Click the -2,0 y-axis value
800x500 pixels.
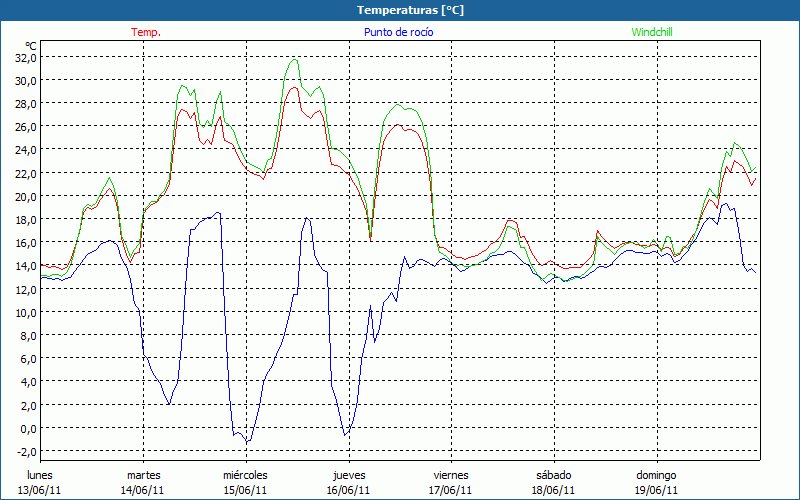[25, 451]
